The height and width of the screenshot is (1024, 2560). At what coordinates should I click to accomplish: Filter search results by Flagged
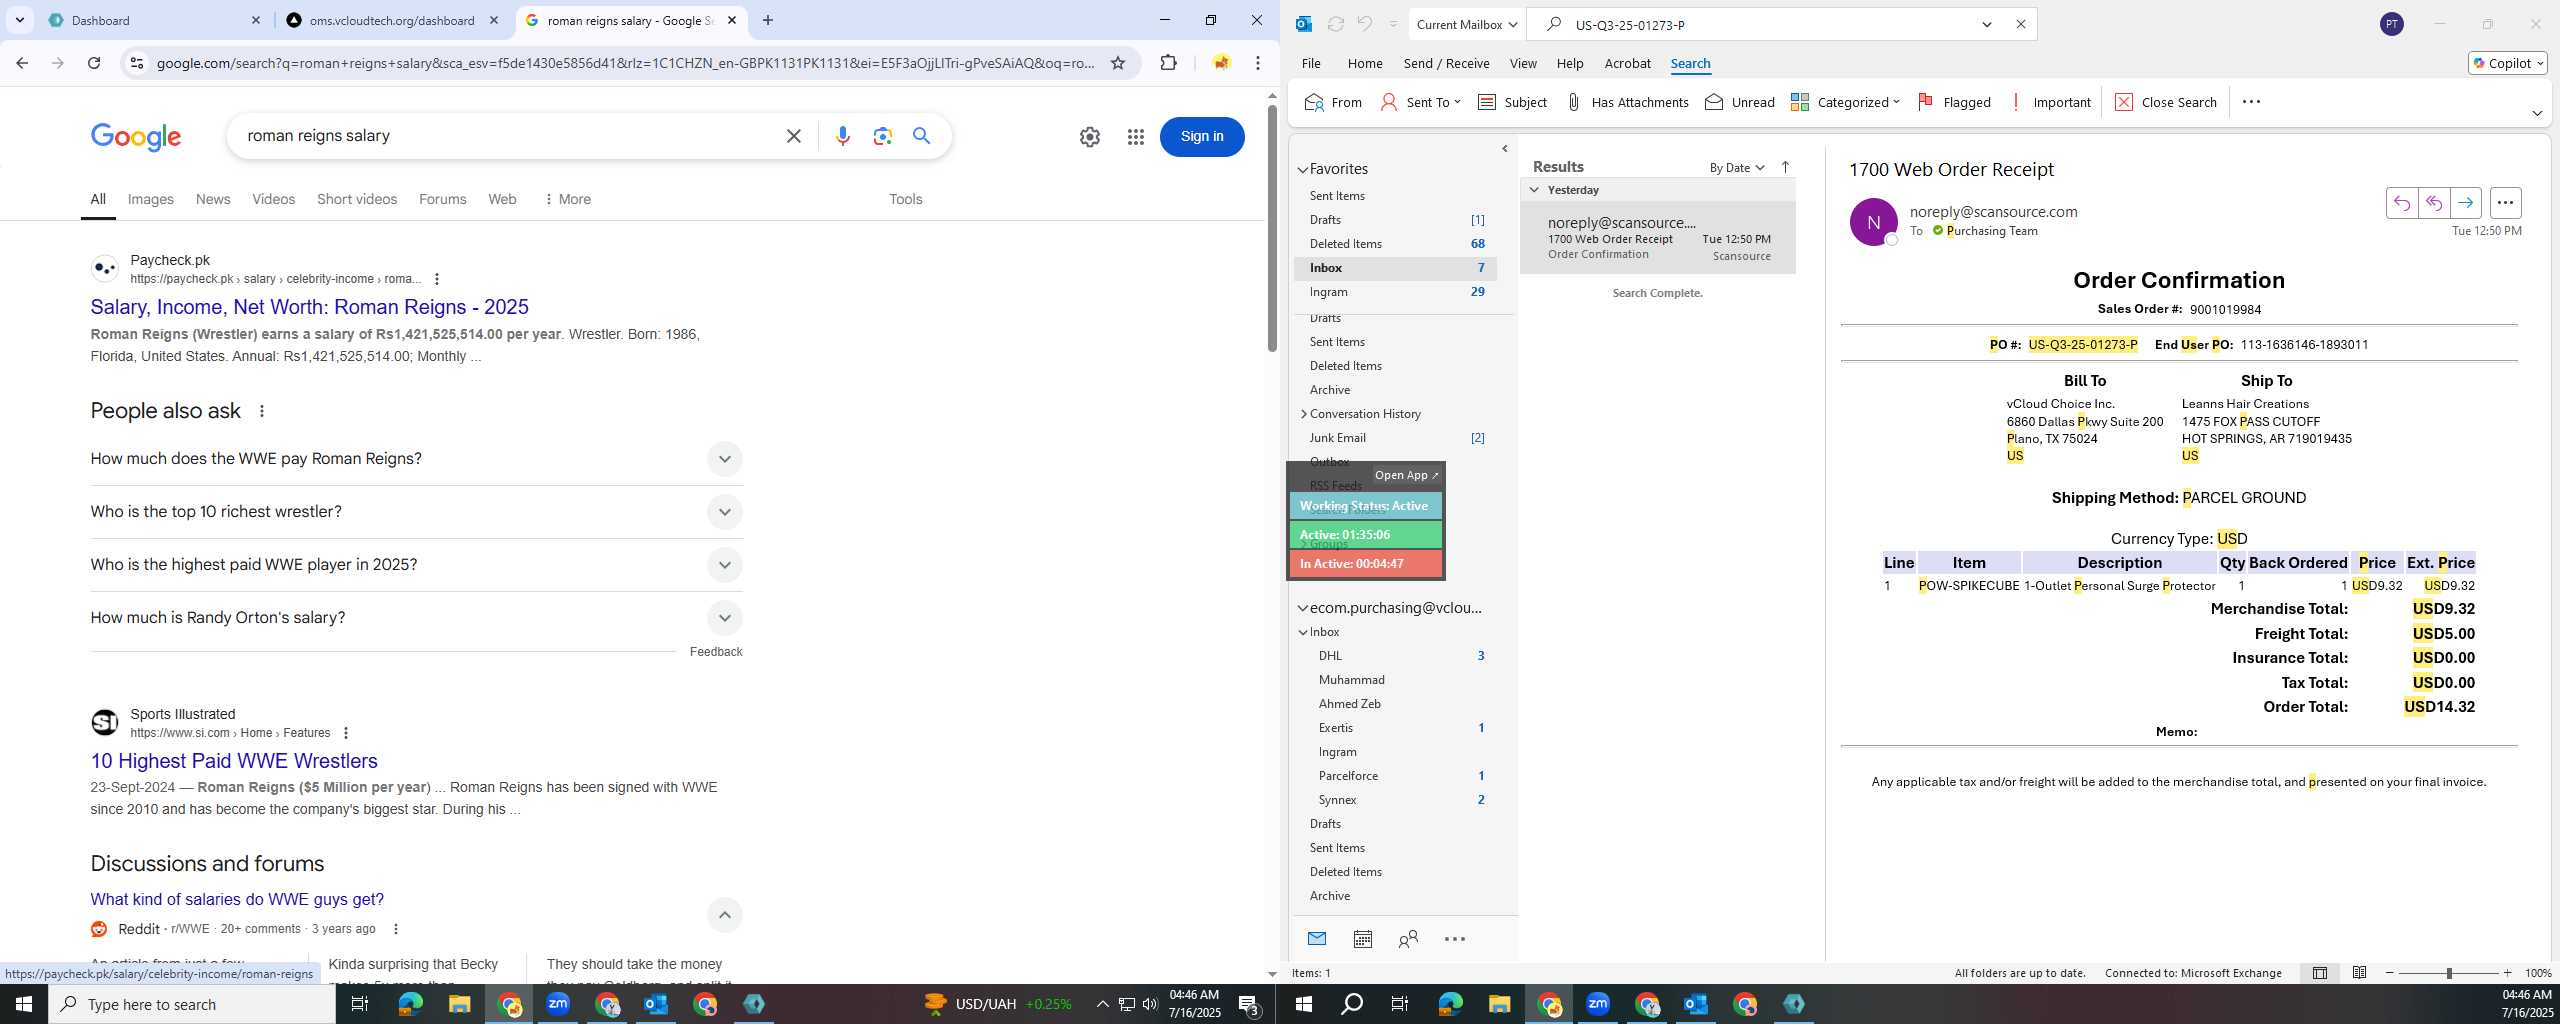(1953, 102)
